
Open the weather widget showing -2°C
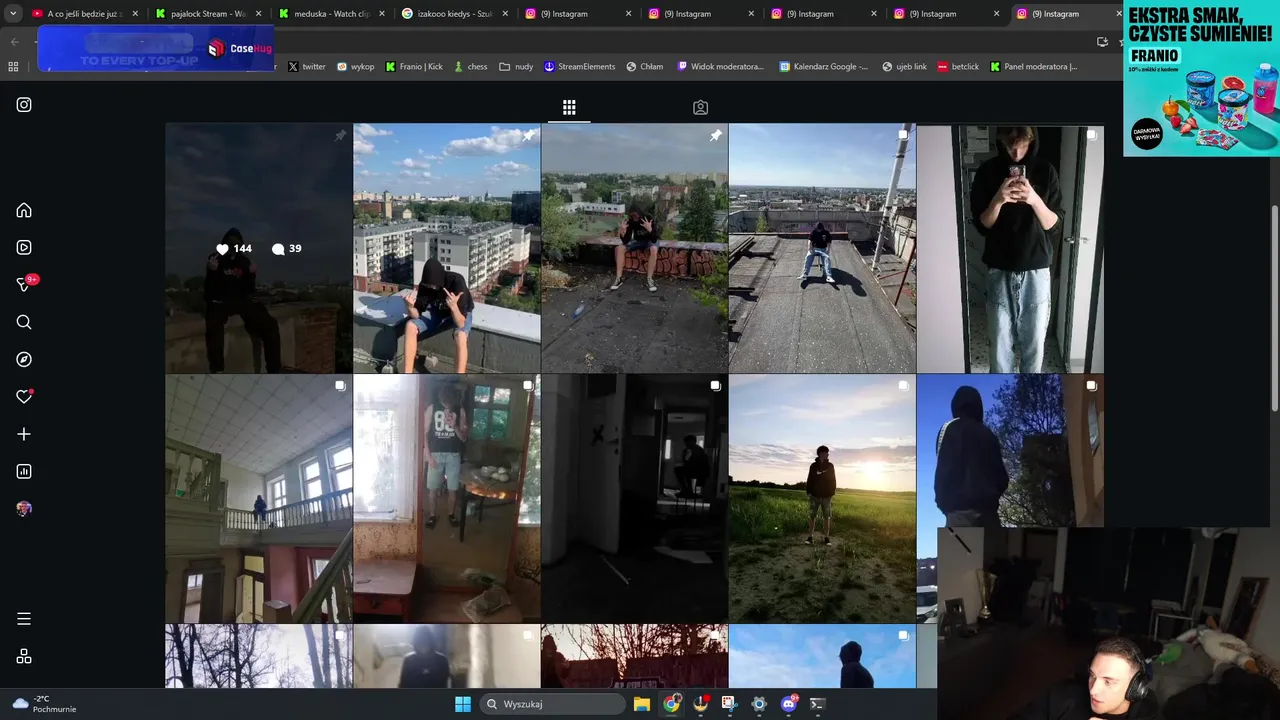45,704
